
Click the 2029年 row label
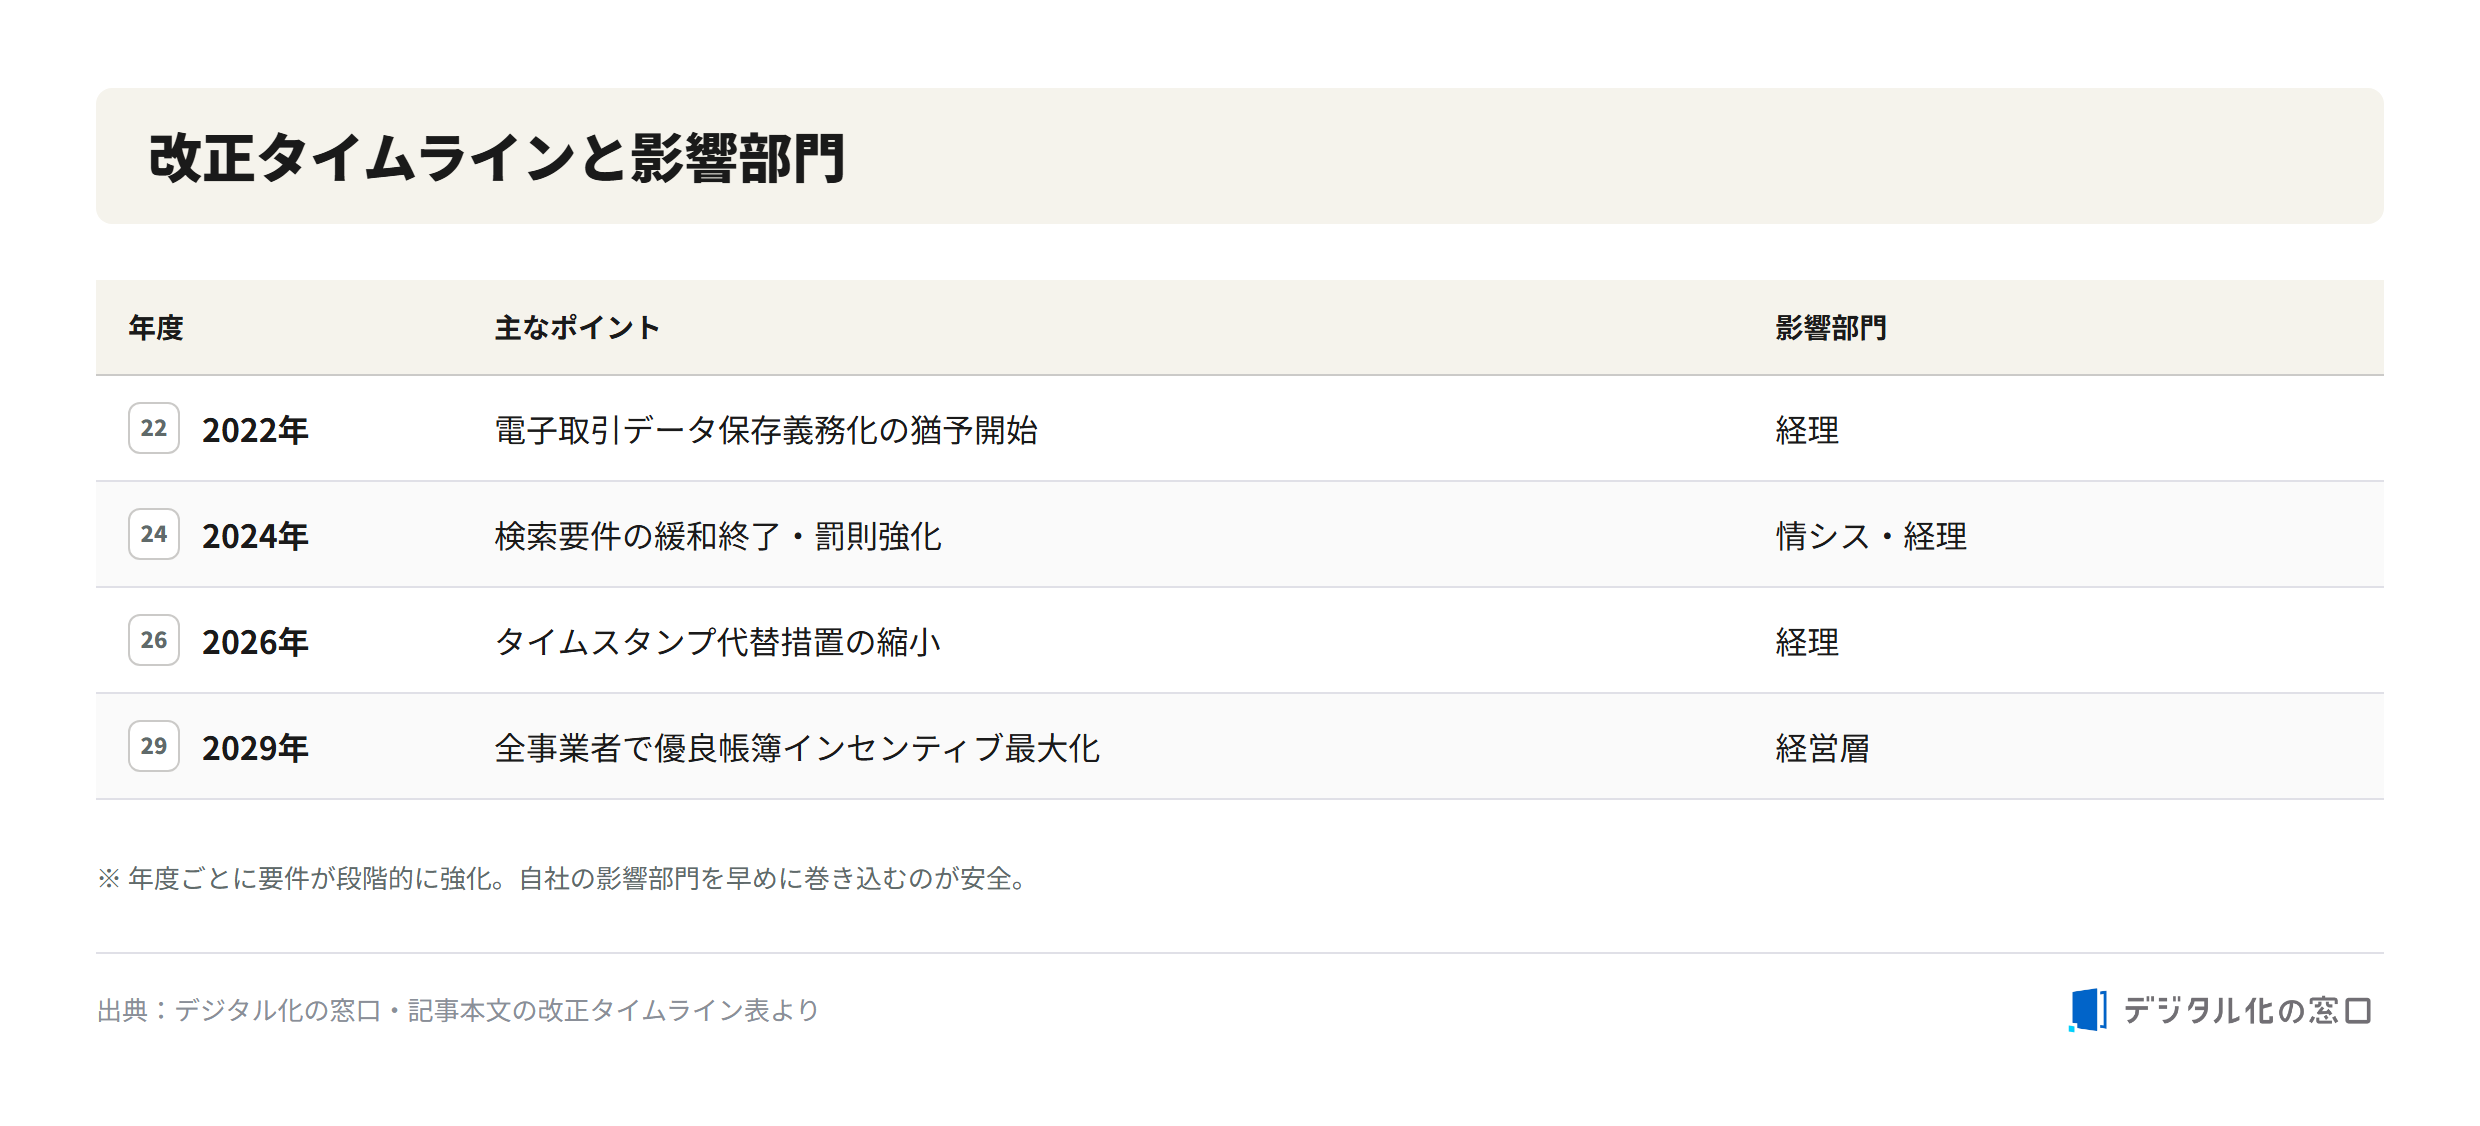click(255, 748)
